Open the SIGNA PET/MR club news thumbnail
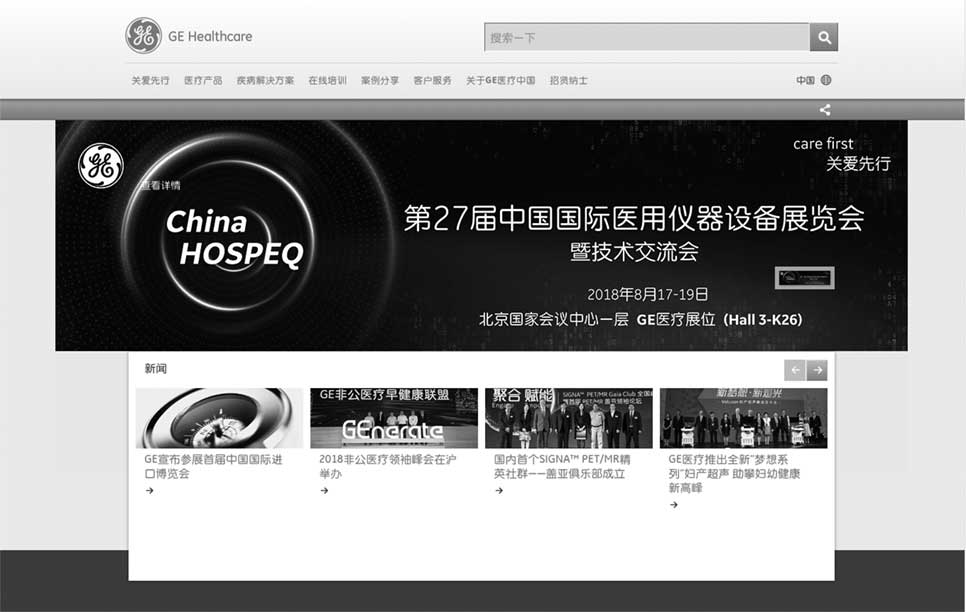The height and width of the screenshot is (612, 966). (569, 418)
